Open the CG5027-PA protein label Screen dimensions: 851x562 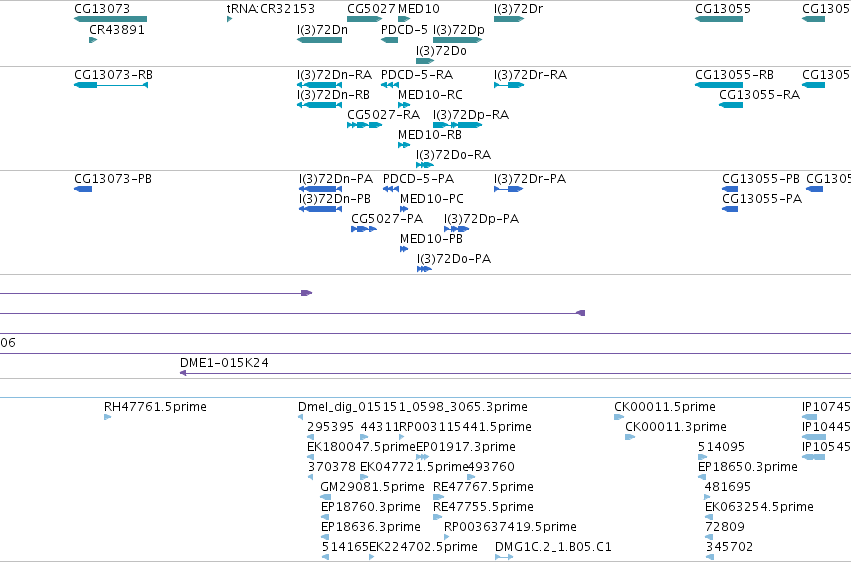pyautogui.click(x=387, y=219)
